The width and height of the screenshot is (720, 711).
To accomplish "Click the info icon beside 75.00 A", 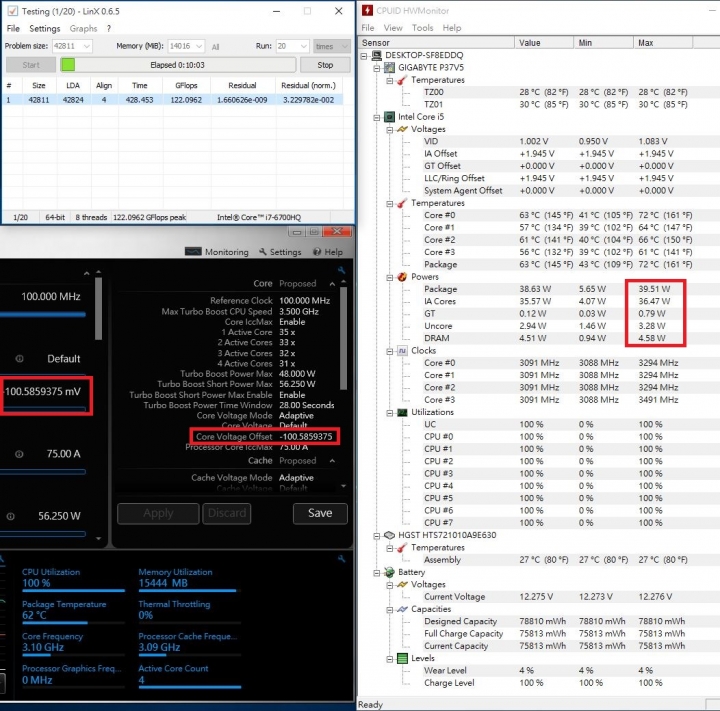I will pyautogui.click(x=19, y=454).
